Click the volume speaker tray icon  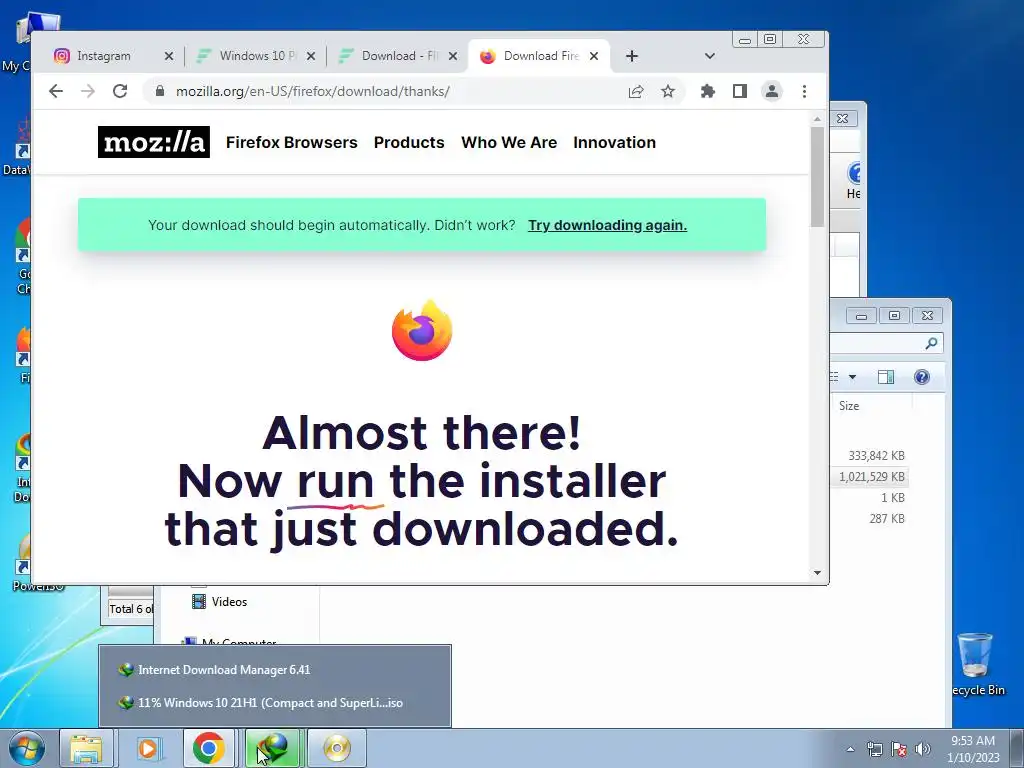click(922, 749)
